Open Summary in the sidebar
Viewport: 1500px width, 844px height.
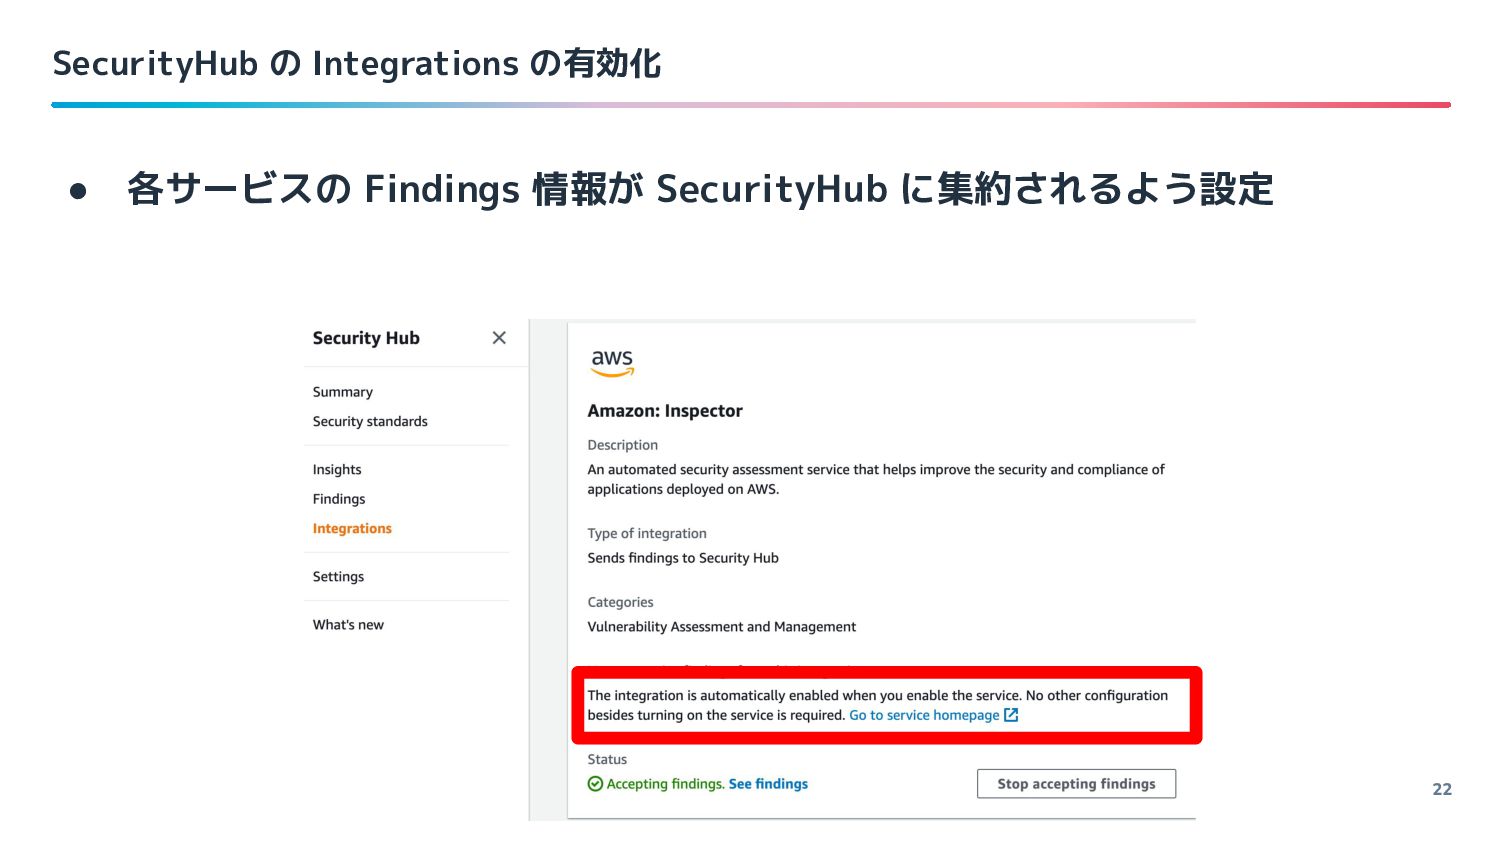point(342,392)
